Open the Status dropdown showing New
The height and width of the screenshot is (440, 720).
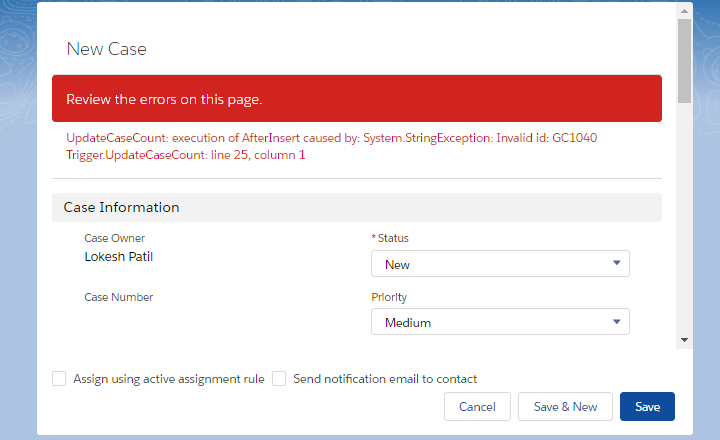pyautogui.click(x=490, y=264)
